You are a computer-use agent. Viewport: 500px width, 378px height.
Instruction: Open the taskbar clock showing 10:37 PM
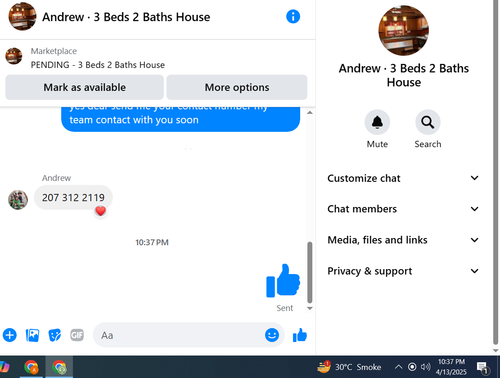click(x=451, y=367)
